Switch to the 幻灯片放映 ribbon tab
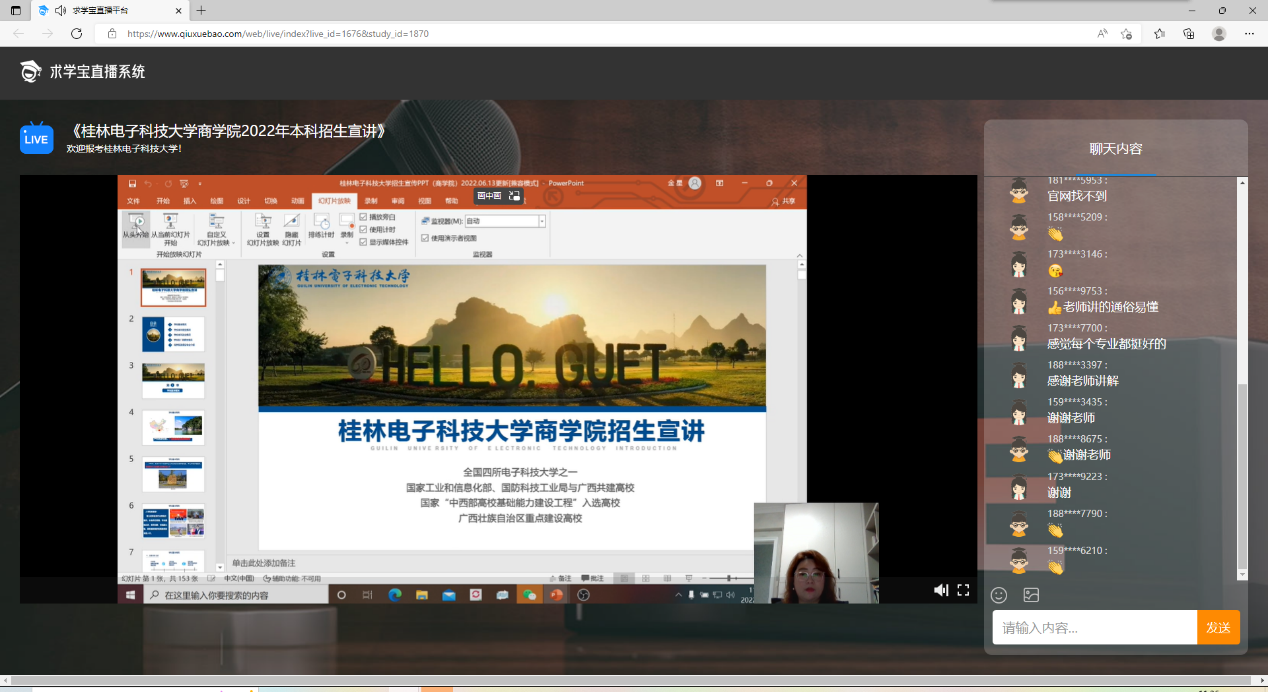 click(334, 200)
